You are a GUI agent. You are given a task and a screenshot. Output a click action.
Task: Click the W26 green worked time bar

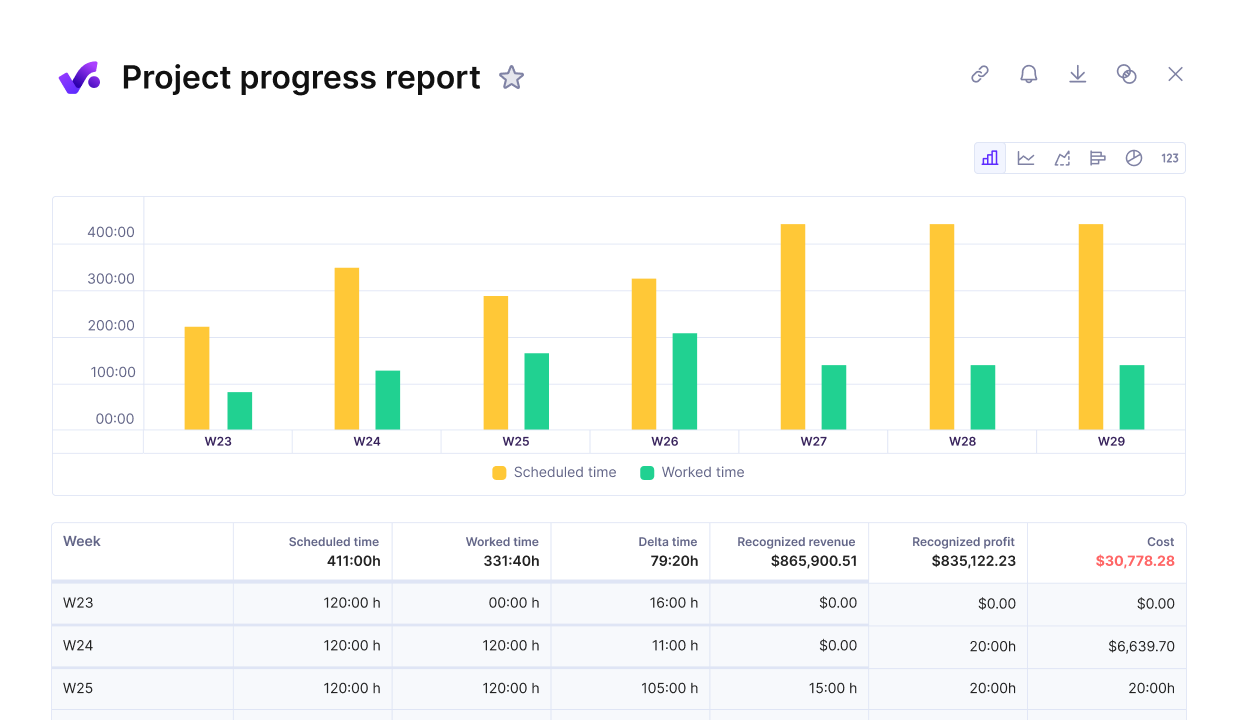tap(685, 381)
